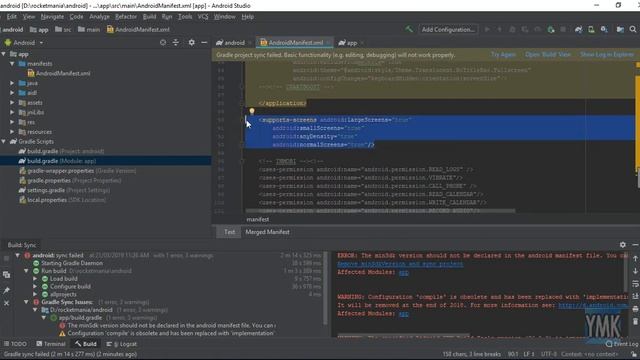Click the 'manifest' breadcrumb below editor
This screenshot has width=640, height=360.
tap(258, 220)
